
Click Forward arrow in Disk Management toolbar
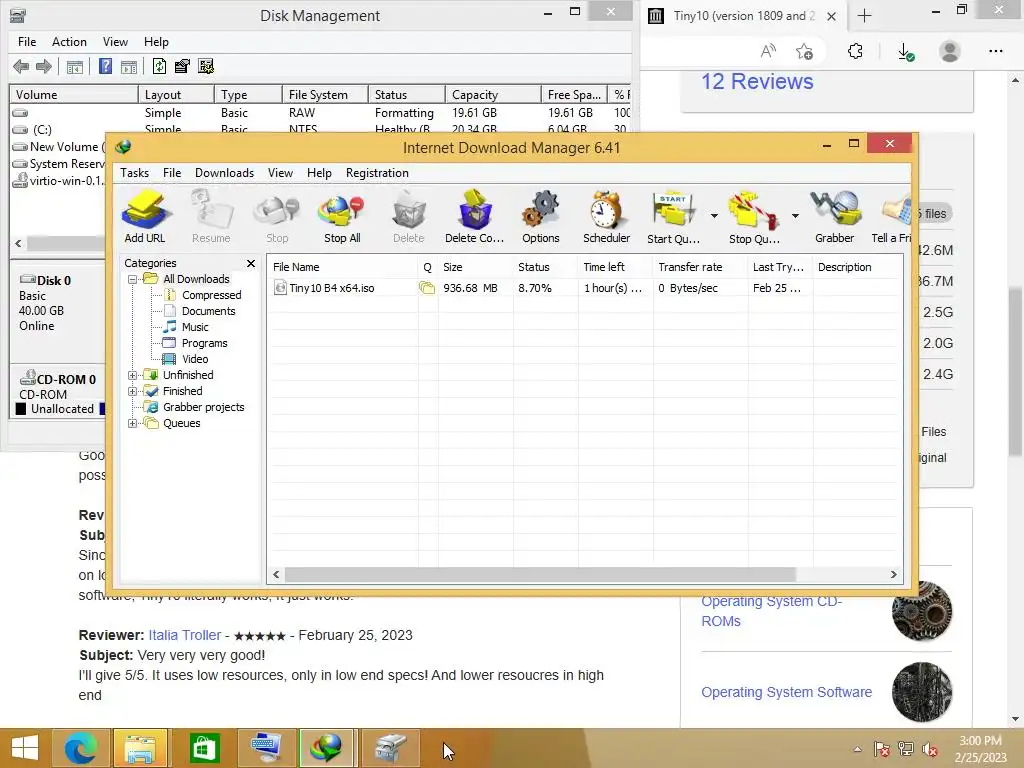tap(44, 66)
